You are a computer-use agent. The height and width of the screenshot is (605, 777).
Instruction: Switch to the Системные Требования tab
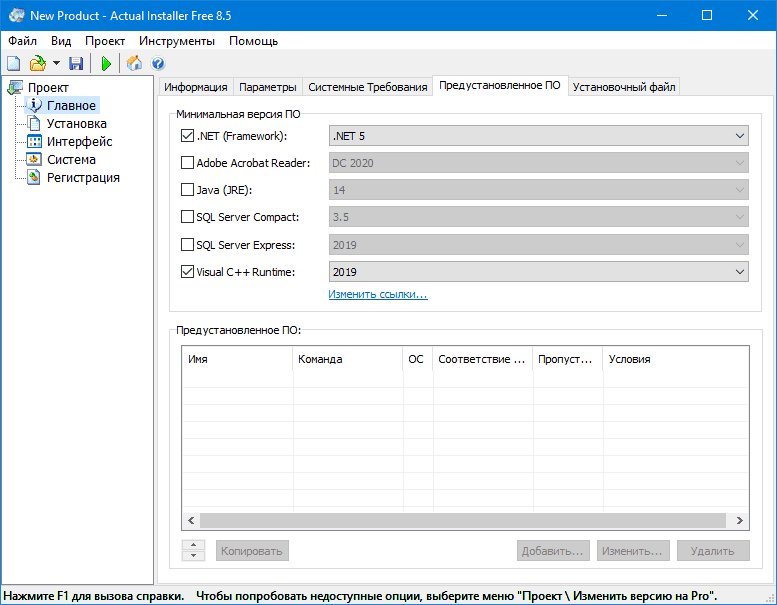pyautogui.click(x=367, y=87)
